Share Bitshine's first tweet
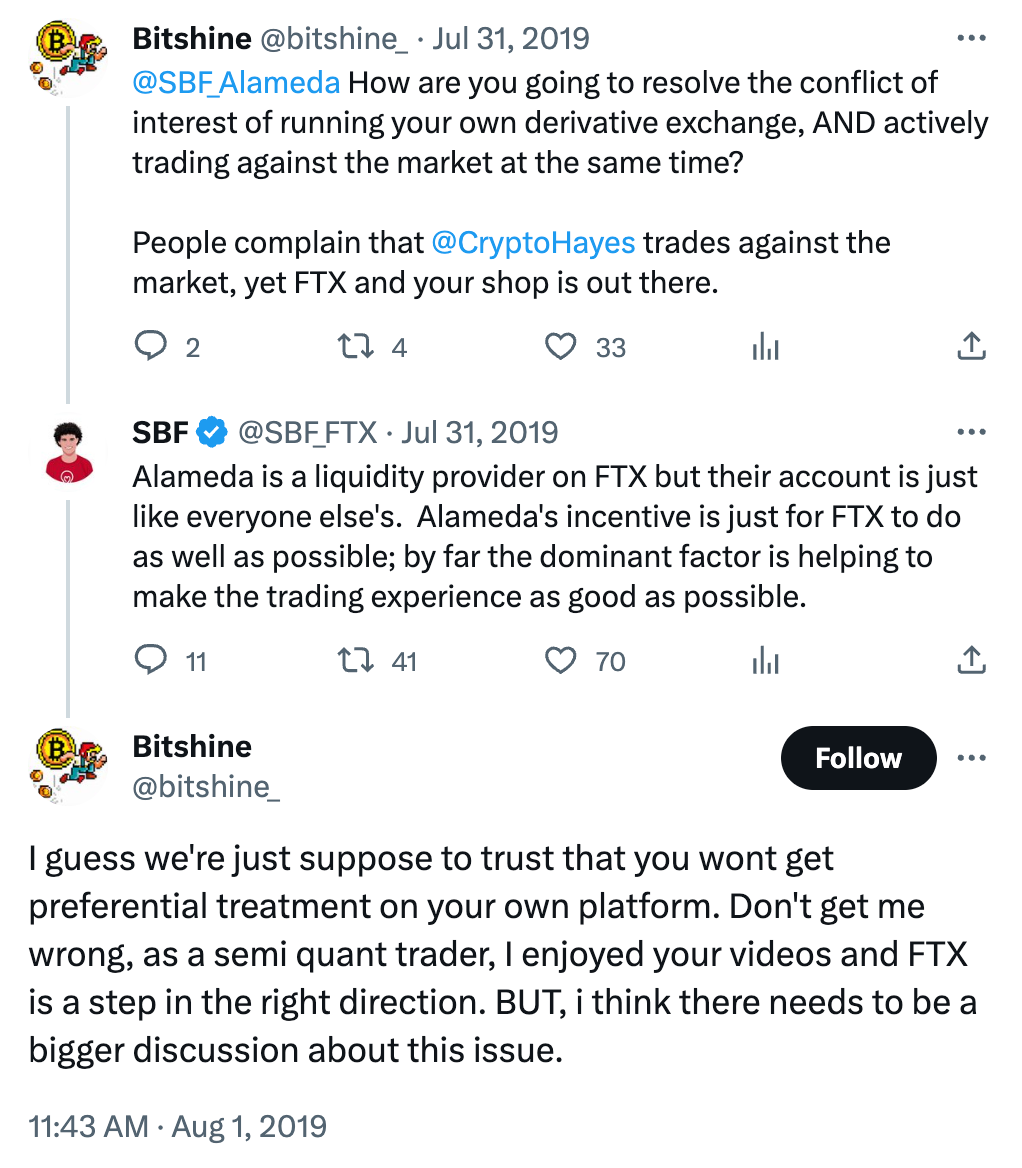This screenshot has width=1022, height=1168. point(971,346)
